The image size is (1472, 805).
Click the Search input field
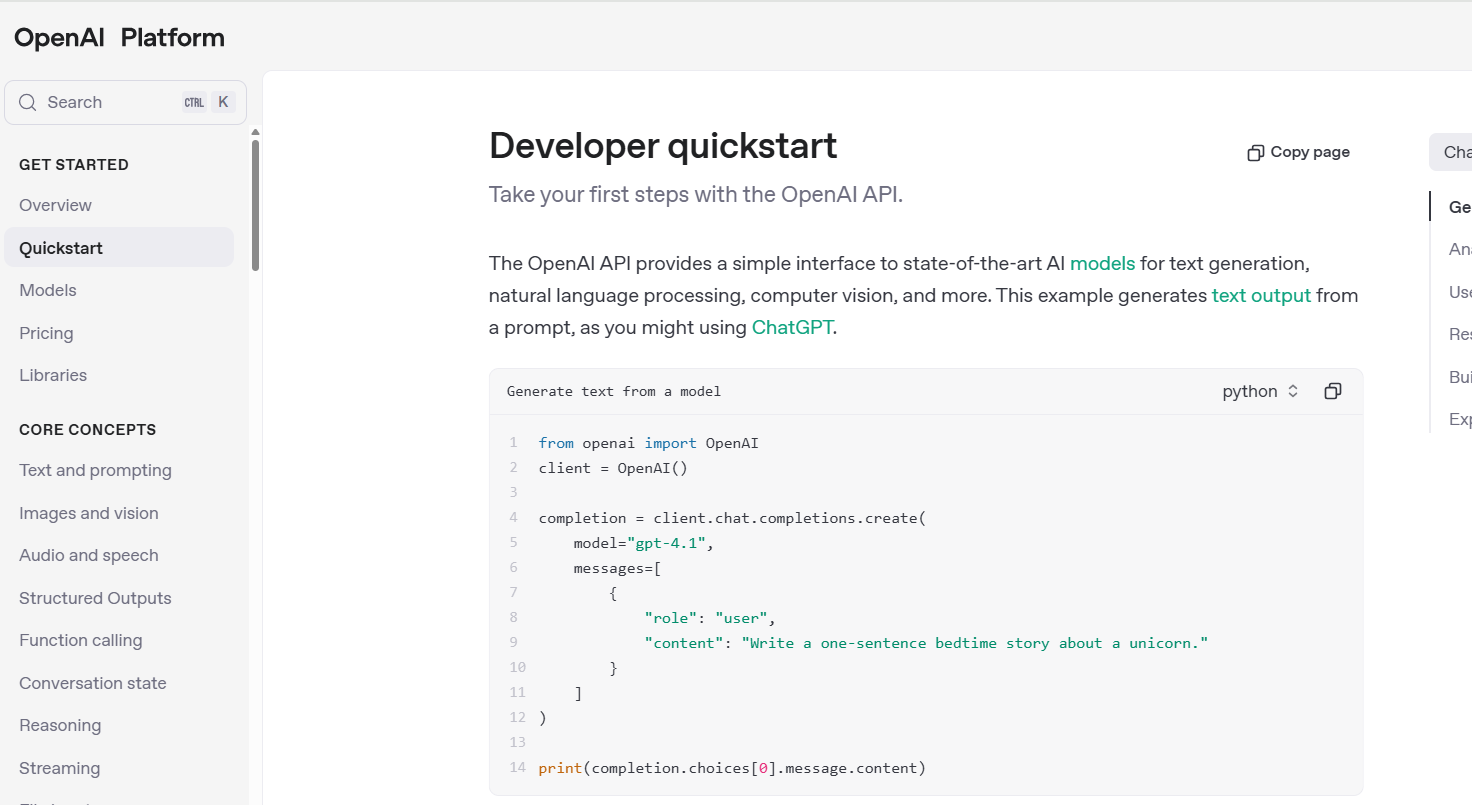coord(125,102)
